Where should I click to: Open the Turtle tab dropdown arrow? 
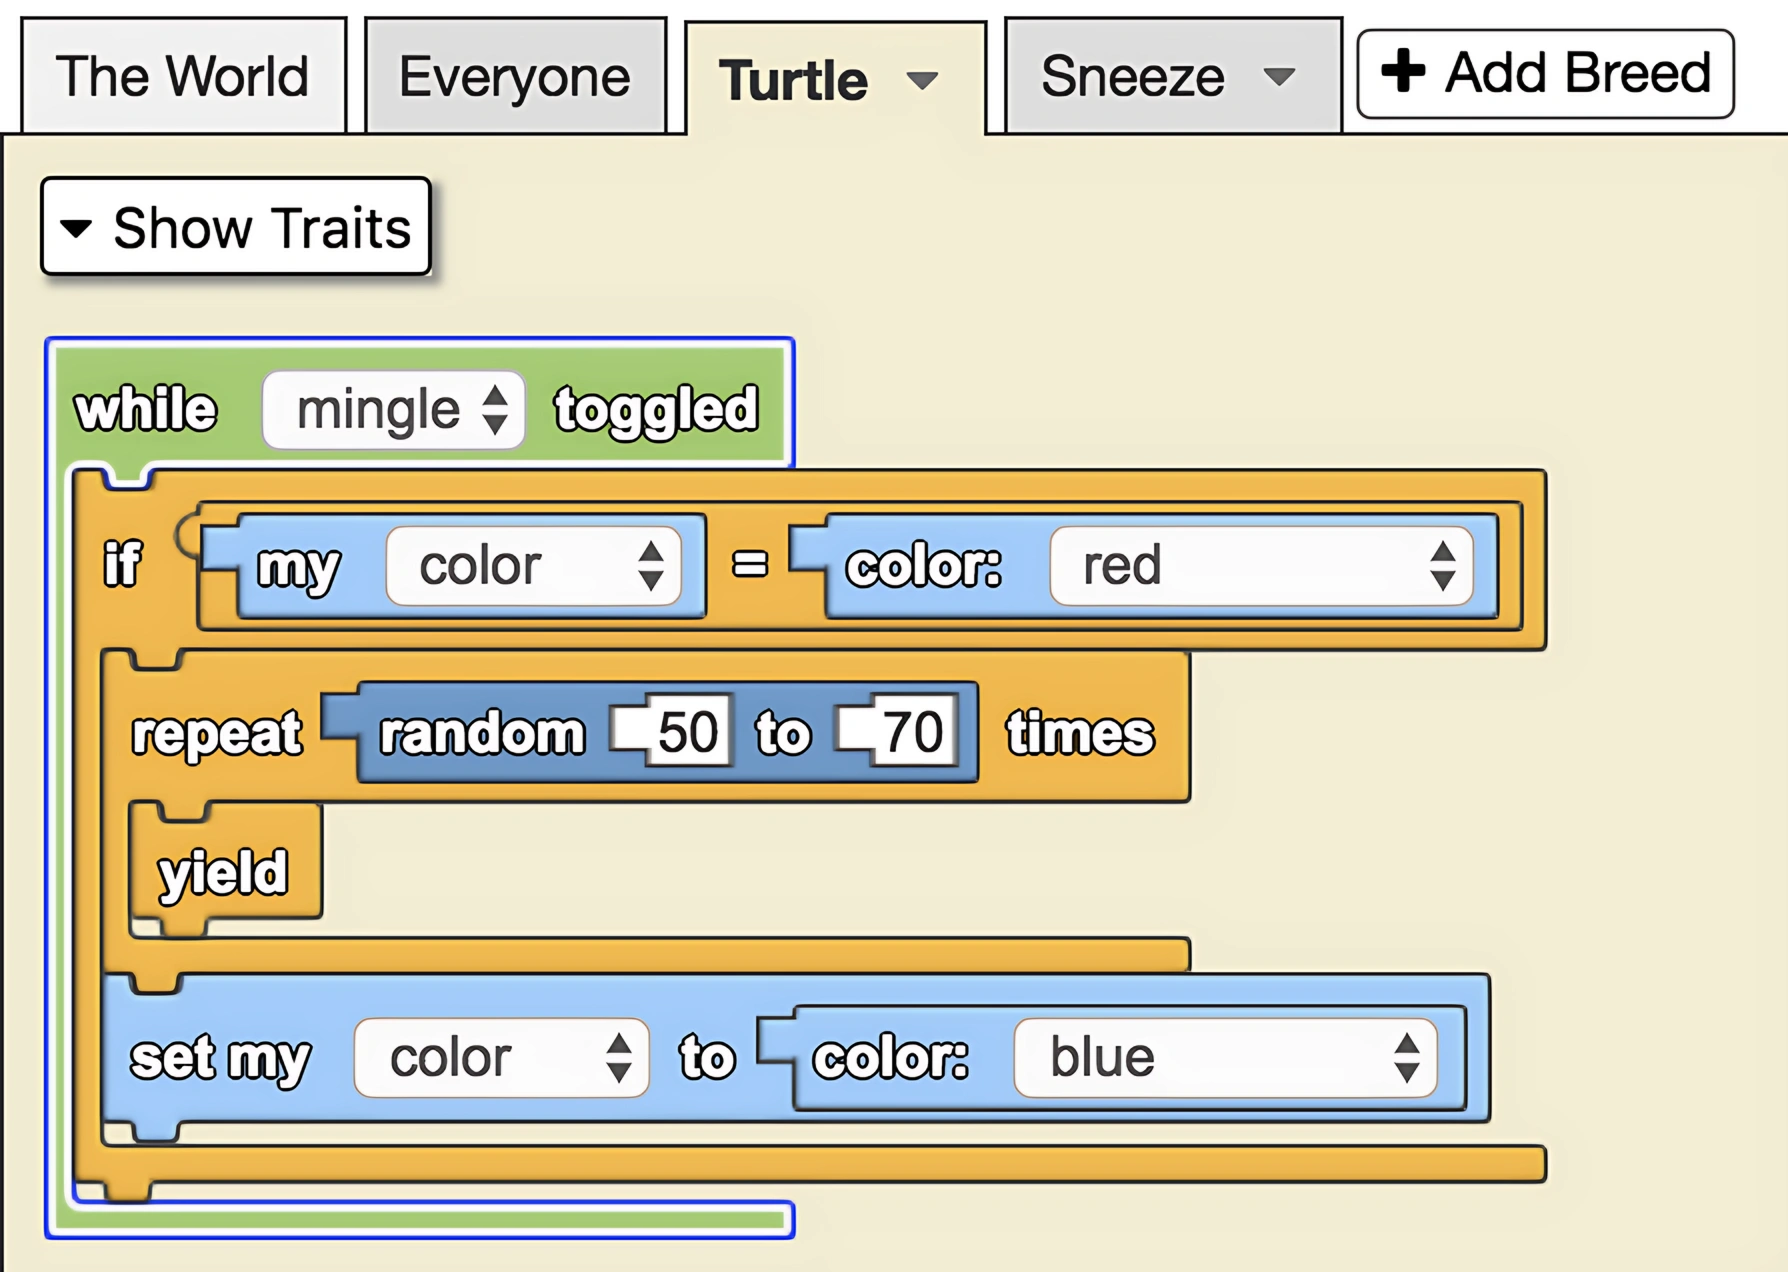922,80
